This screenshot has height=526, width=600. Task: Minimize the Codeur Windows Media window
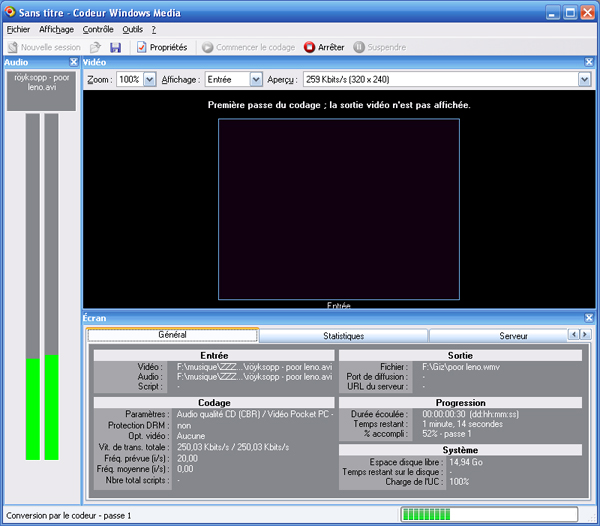[551, 13]
